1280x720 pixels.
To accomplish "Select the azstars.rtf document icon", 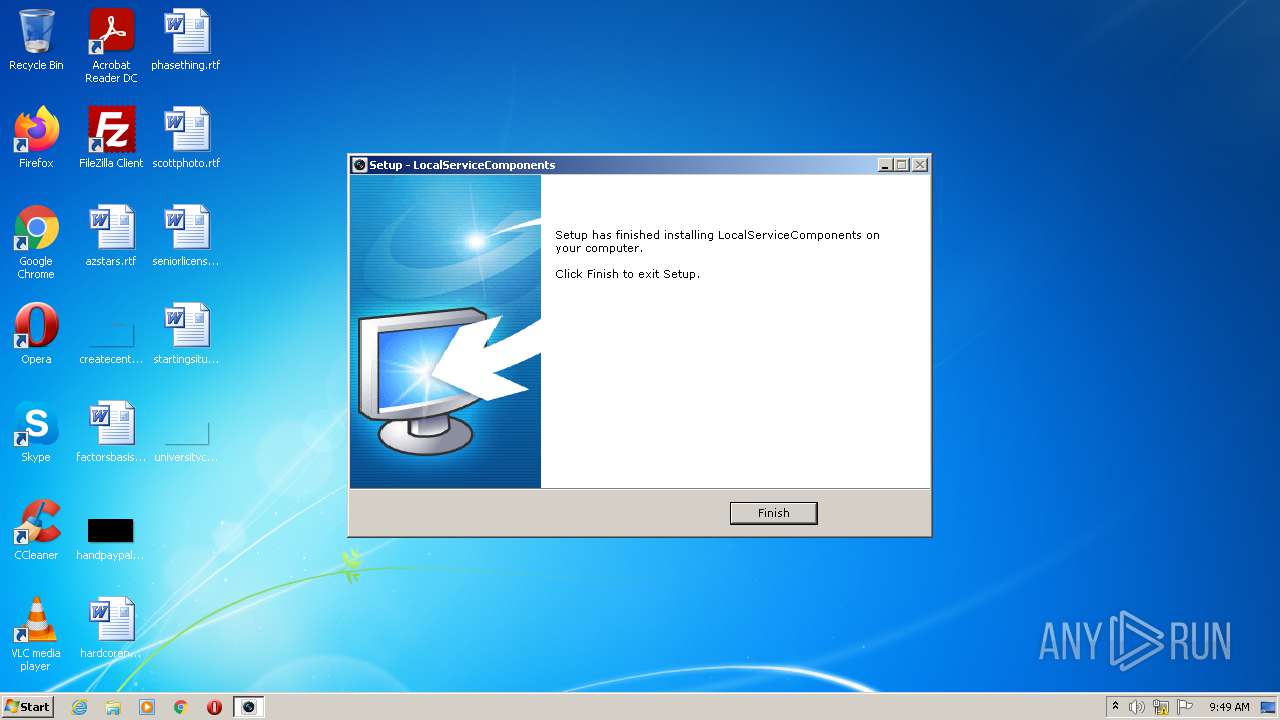I will tap(111, 236).
